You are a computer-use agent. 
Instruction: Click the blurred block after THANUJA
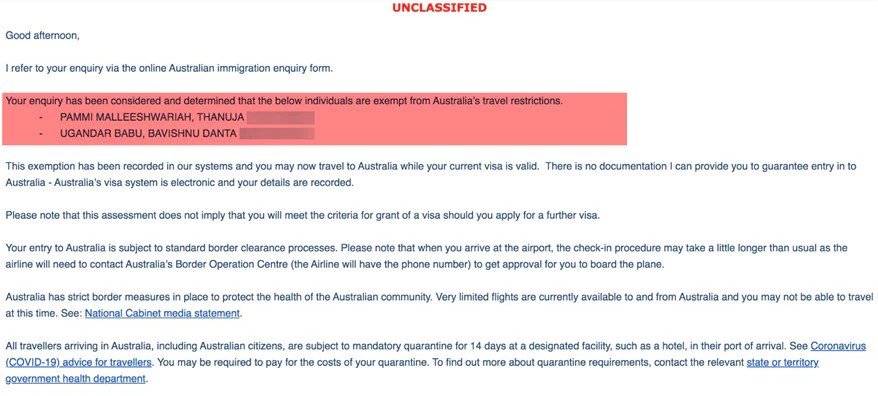[280, 118]
